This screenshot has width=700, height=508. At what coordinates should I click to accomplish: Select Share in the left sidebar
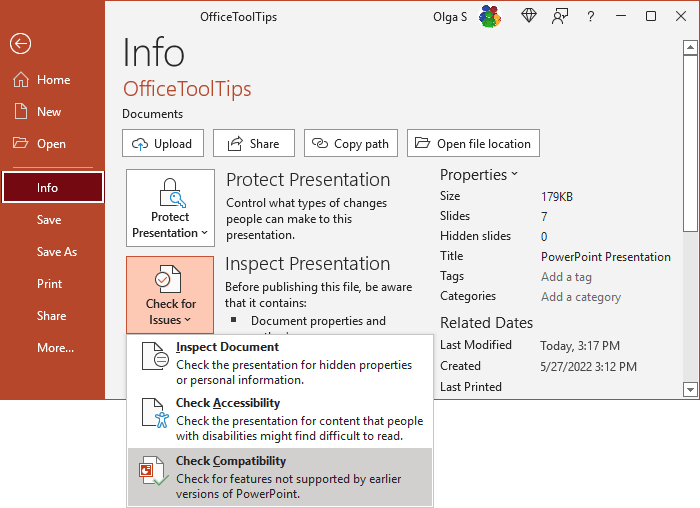tap(53, 316)
